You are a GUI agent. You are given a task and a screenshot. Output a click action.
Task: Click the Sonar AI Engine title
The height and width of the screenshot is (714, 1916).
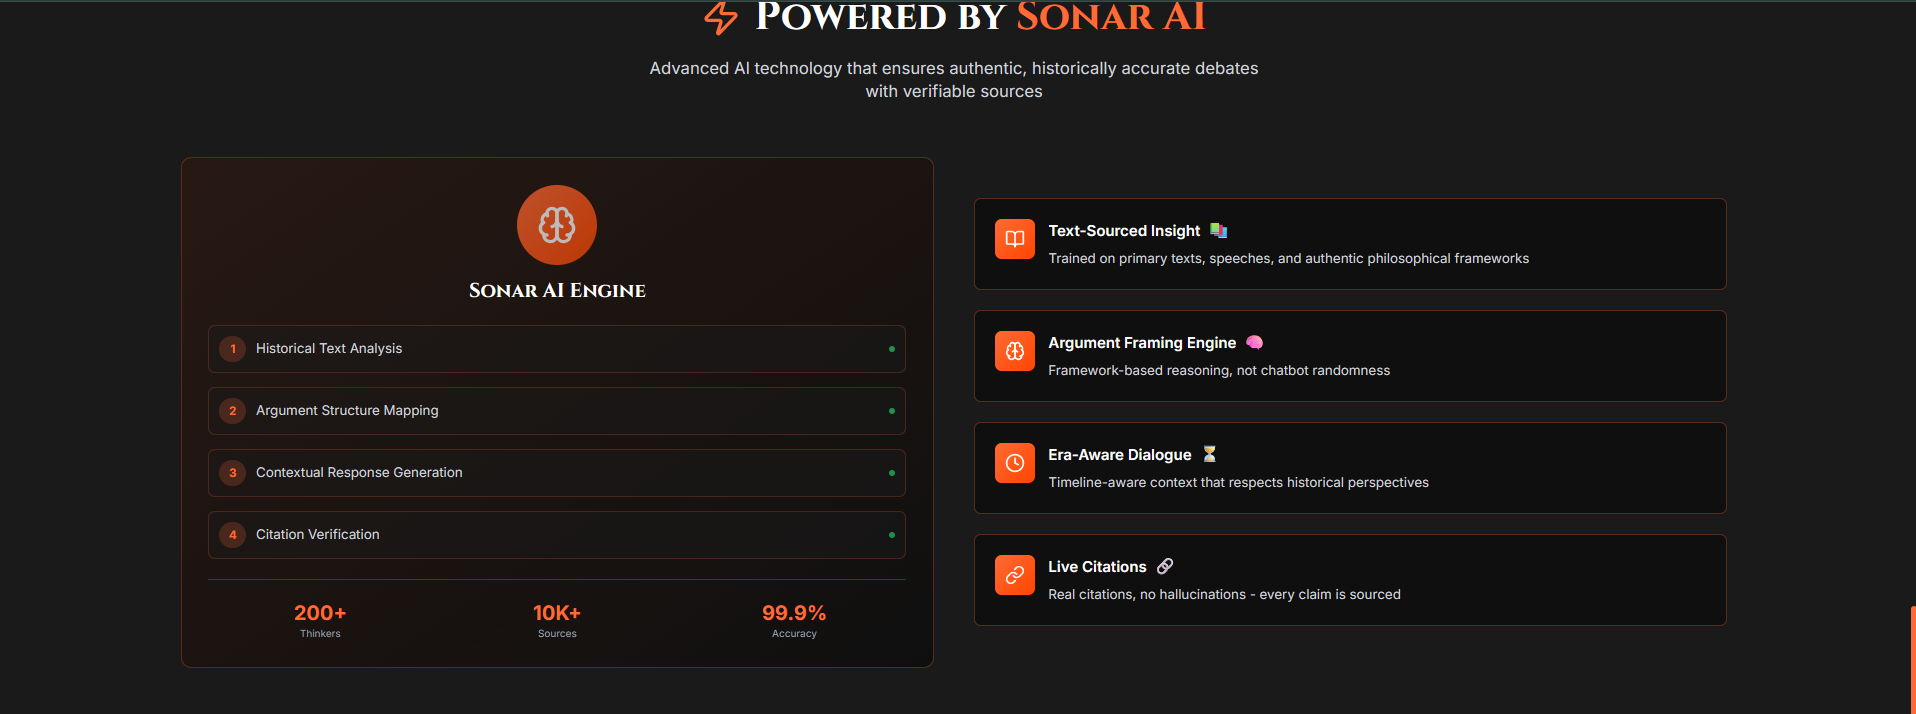coord(557,290)
